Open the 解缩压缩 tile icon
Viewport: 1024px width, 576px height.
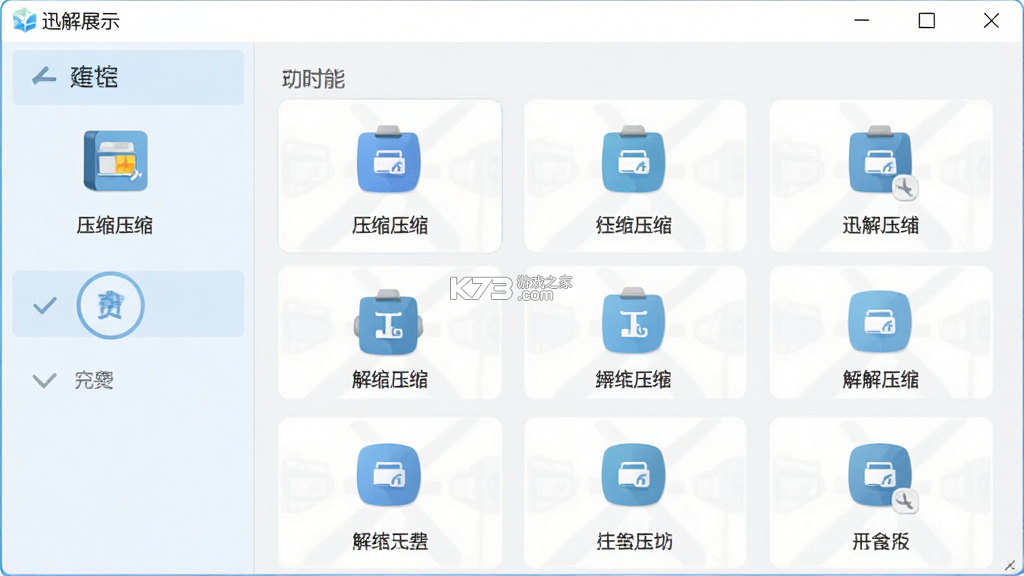389,322
